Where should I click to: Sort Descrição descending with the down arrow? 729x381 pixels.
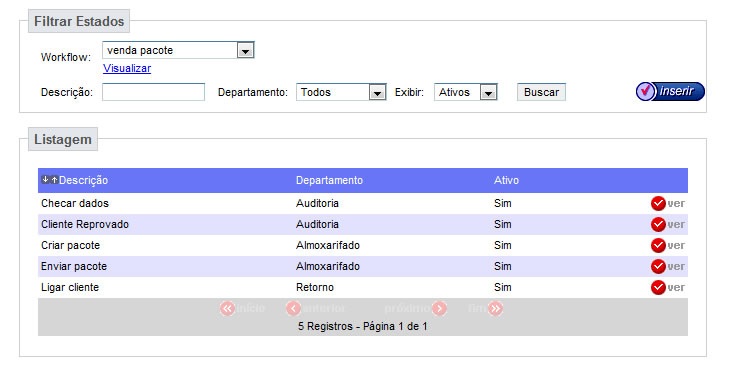tap(45, 180)
